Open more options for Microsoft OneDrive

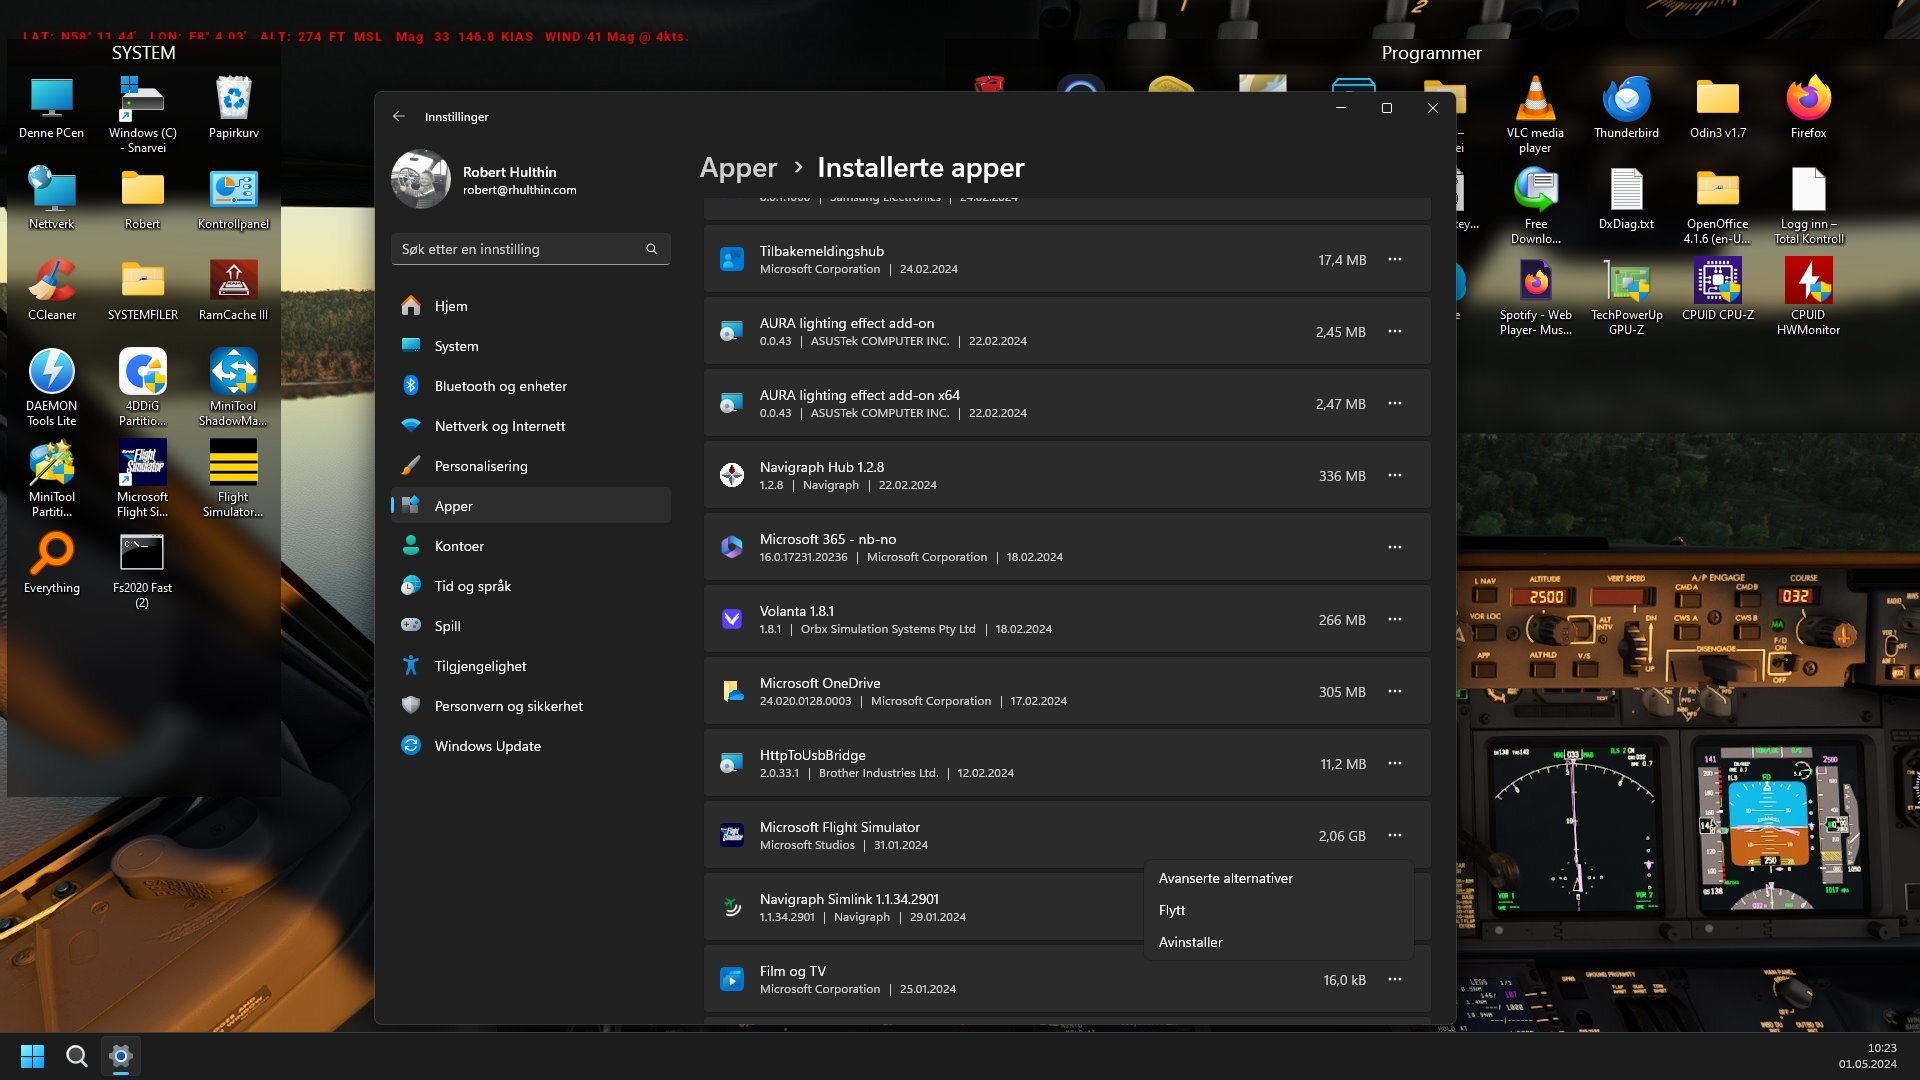point(1394,691)
